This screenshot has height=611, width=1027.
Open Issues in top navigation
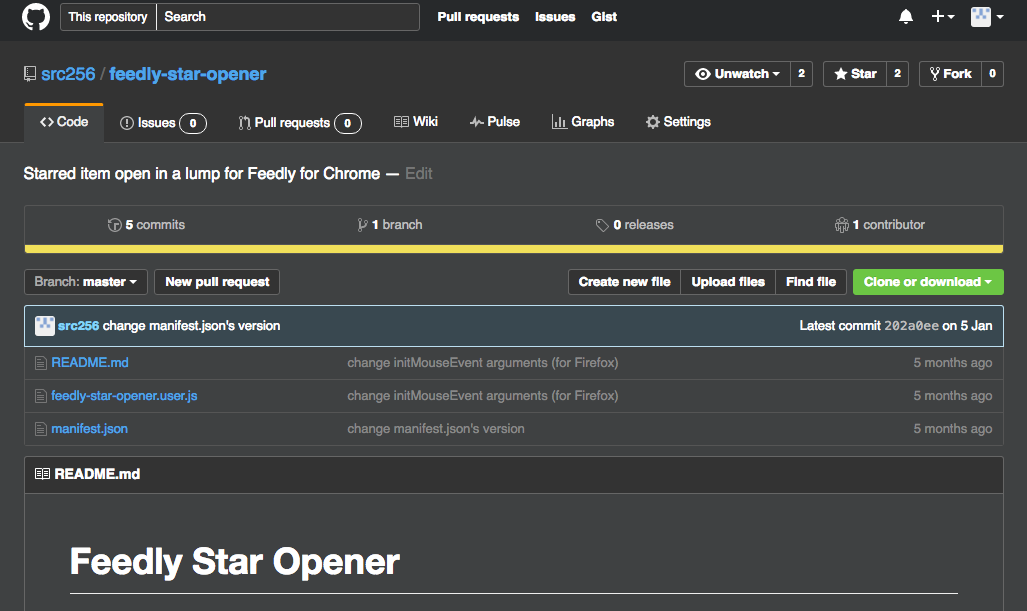(555, 16)
